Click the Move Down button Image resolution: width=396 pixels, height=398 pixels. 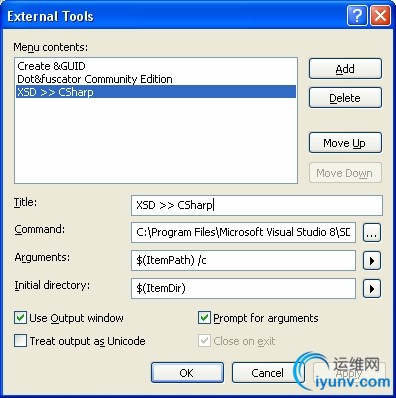(345, 173)
